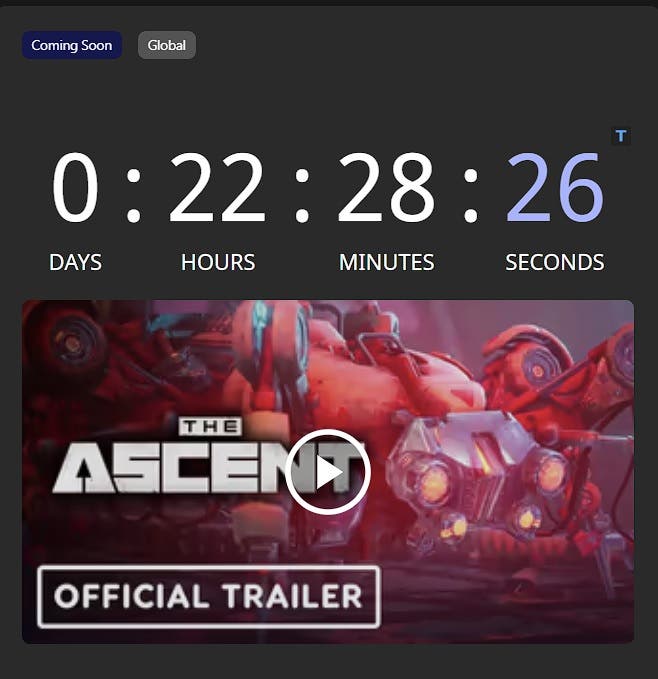The width and height of the screenshot is (658, 679).
Task: Click the DAYS label
Action: [x=75, y=262]
